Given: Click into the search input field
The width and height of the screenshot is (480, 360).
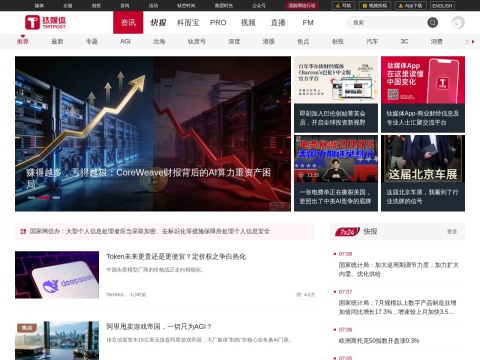Looking at the screenshot, I should 387,23.
